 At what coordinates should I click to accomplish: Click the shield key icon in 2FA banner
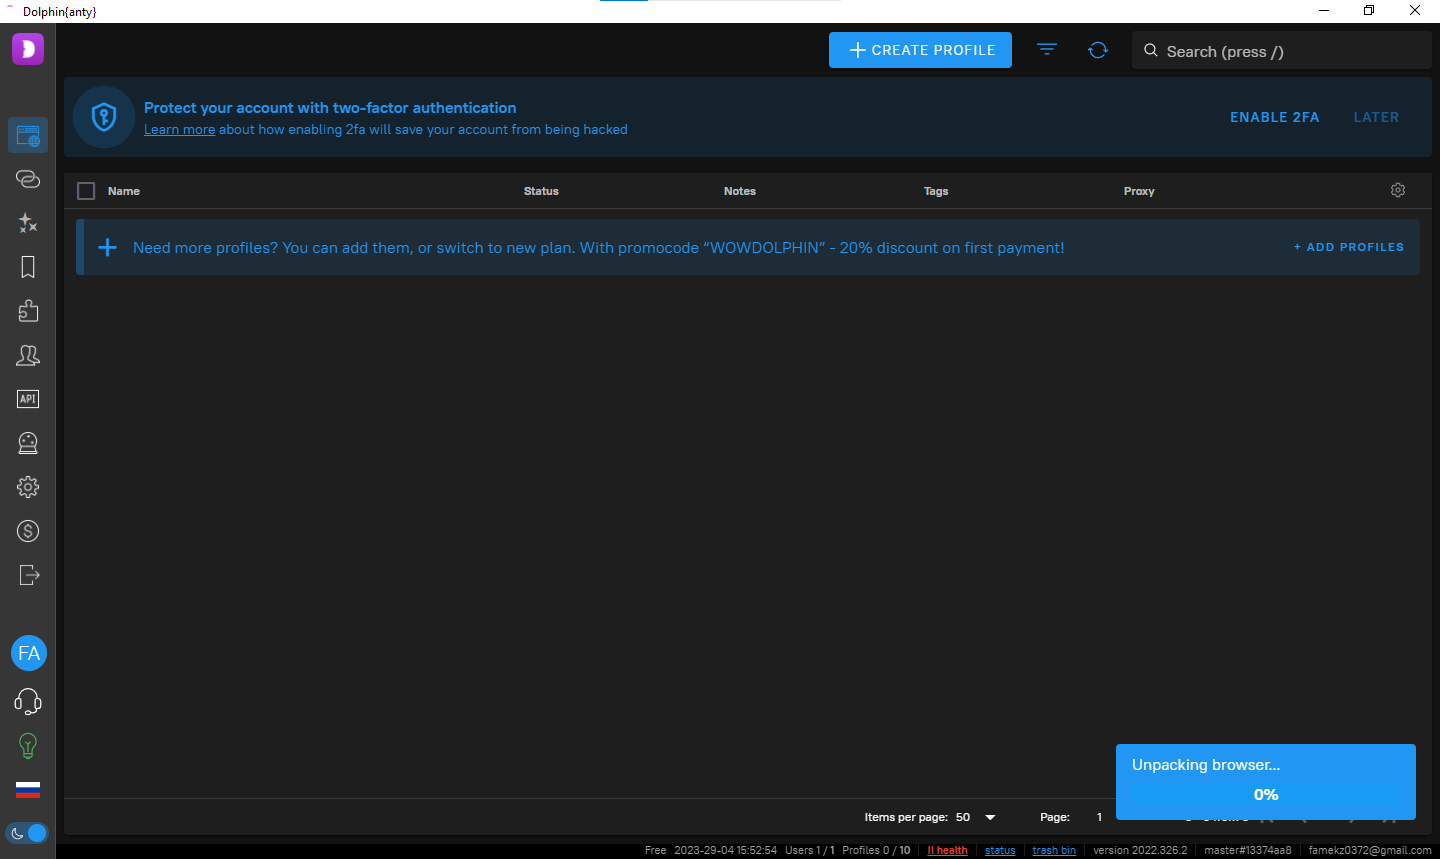104,117
